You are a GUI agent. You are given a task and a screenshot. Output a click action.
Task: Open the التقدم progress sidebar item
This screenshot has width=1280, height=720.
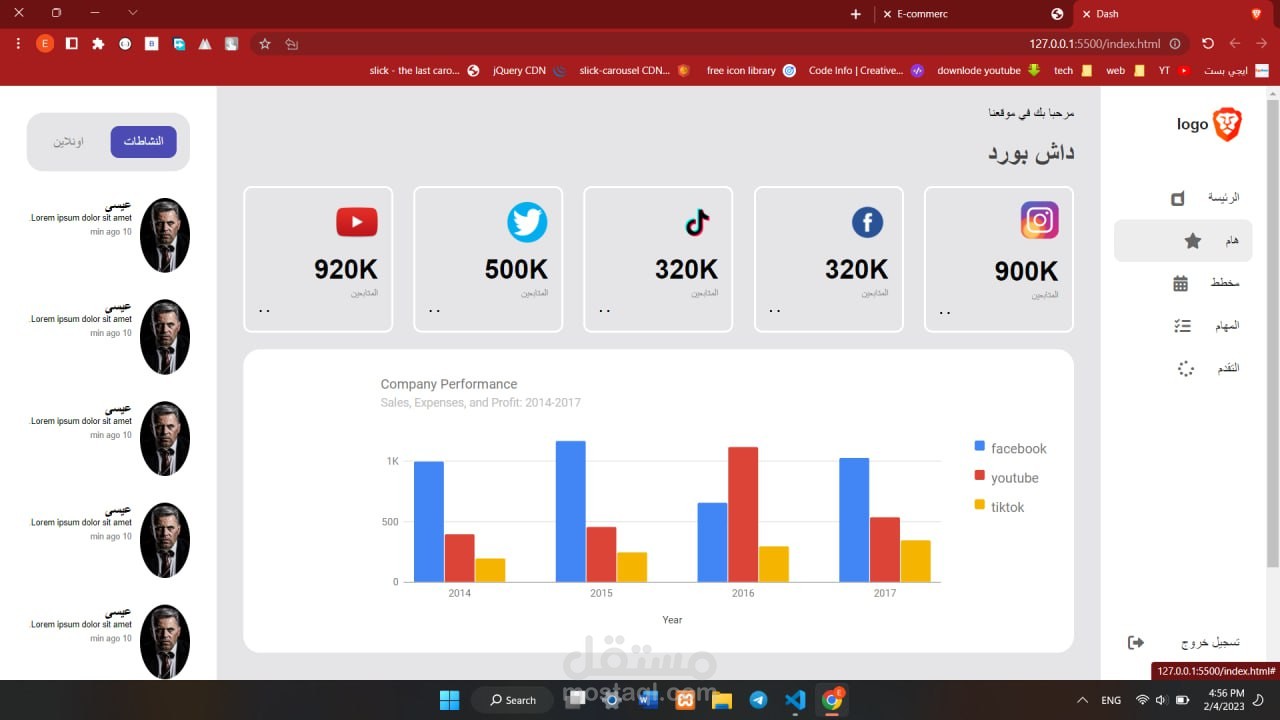pos(1183,369)
